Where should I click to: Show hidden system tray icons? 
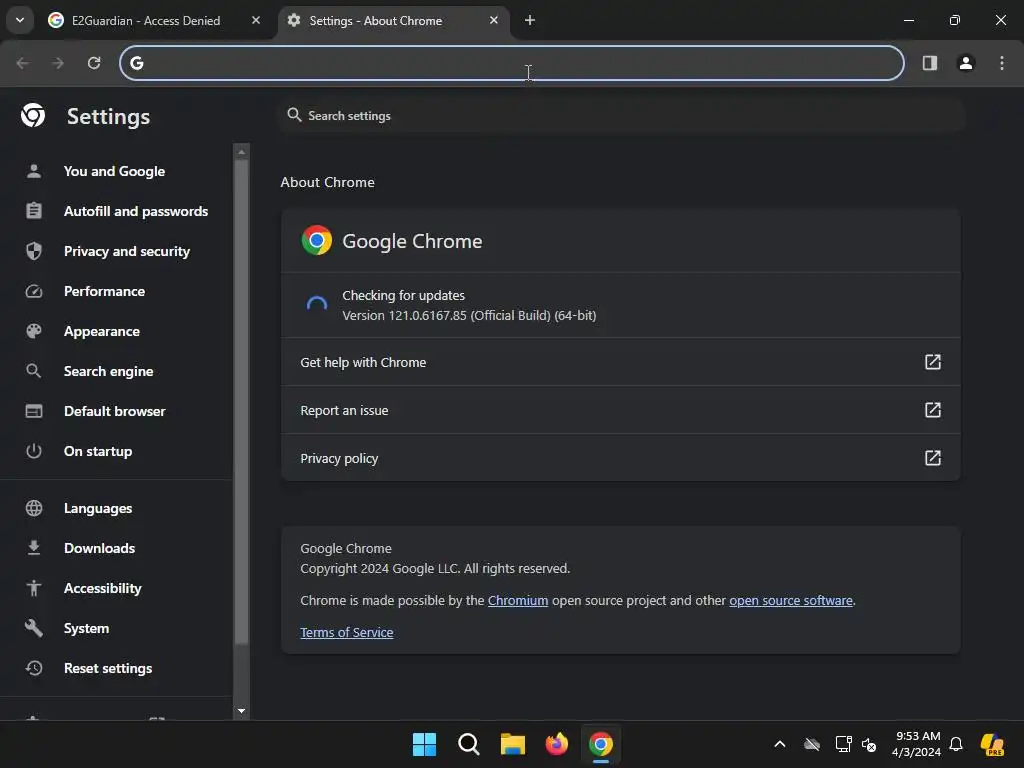[780, 744]
